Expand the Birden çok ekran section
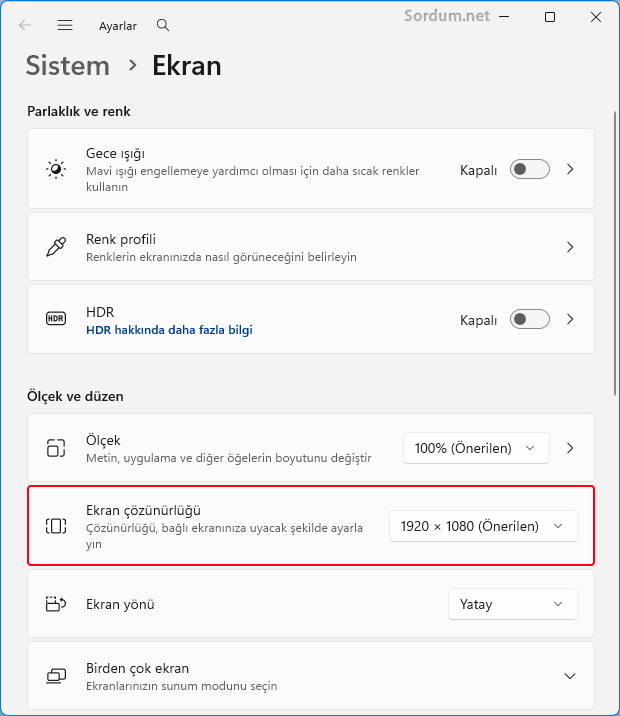The height and width of the screenshot is (716, 620). tap(570, 676)
